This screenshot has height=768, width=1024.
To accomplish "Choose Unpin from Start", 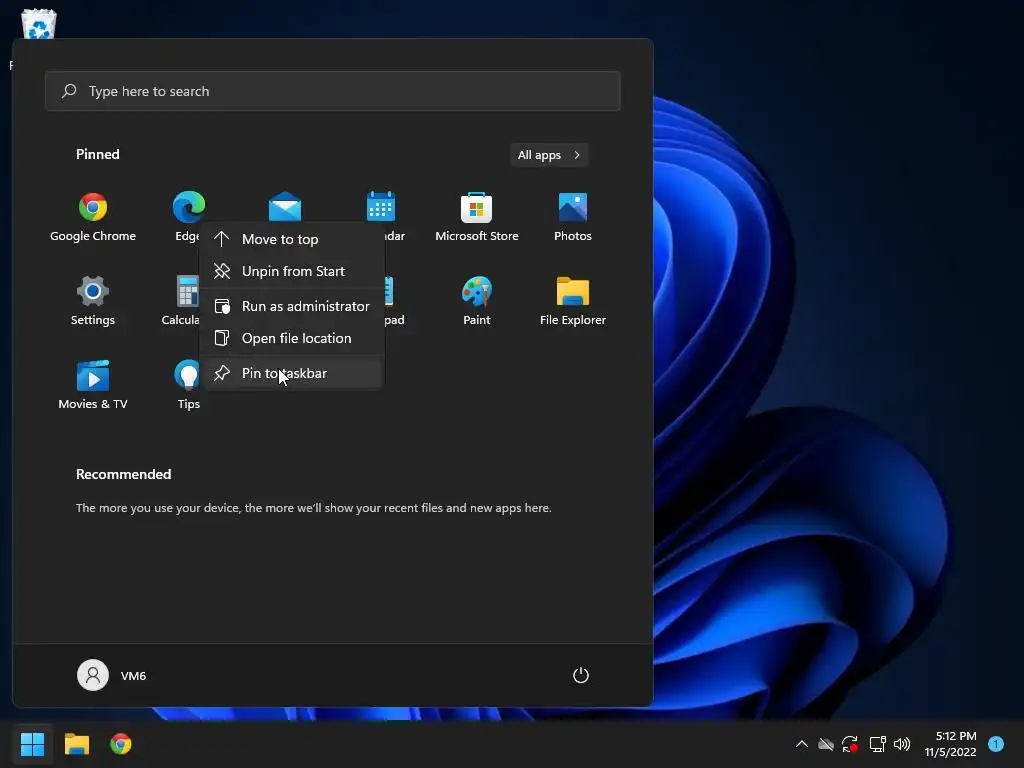I will 291,271.
